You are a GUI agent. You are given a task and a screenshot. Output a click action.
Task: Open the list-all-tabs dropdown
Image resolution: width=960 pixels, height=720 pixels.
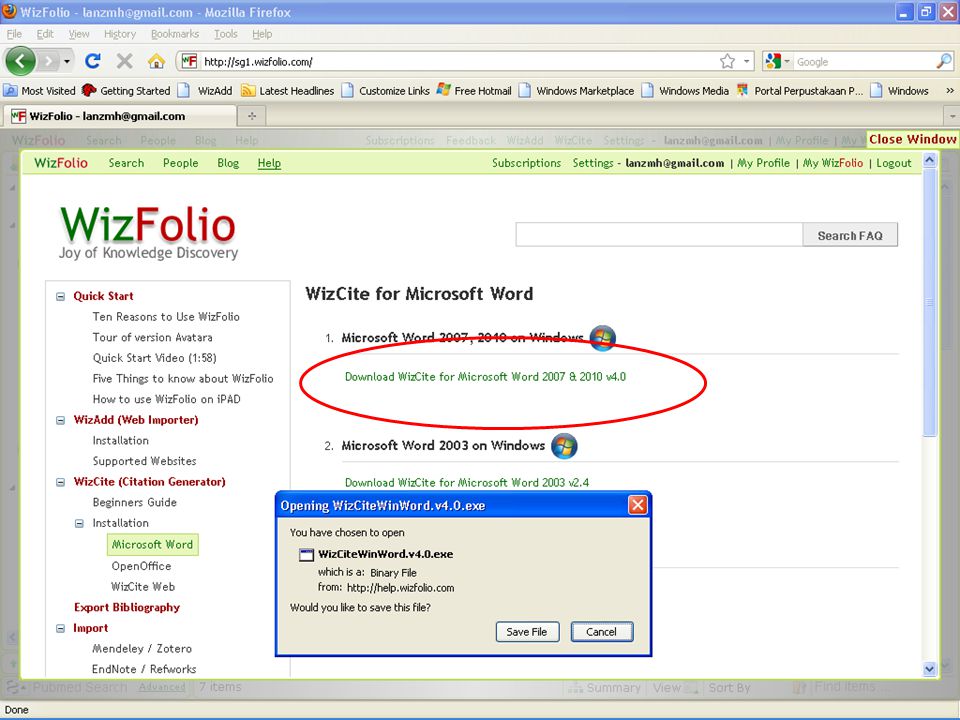point(952,116)
